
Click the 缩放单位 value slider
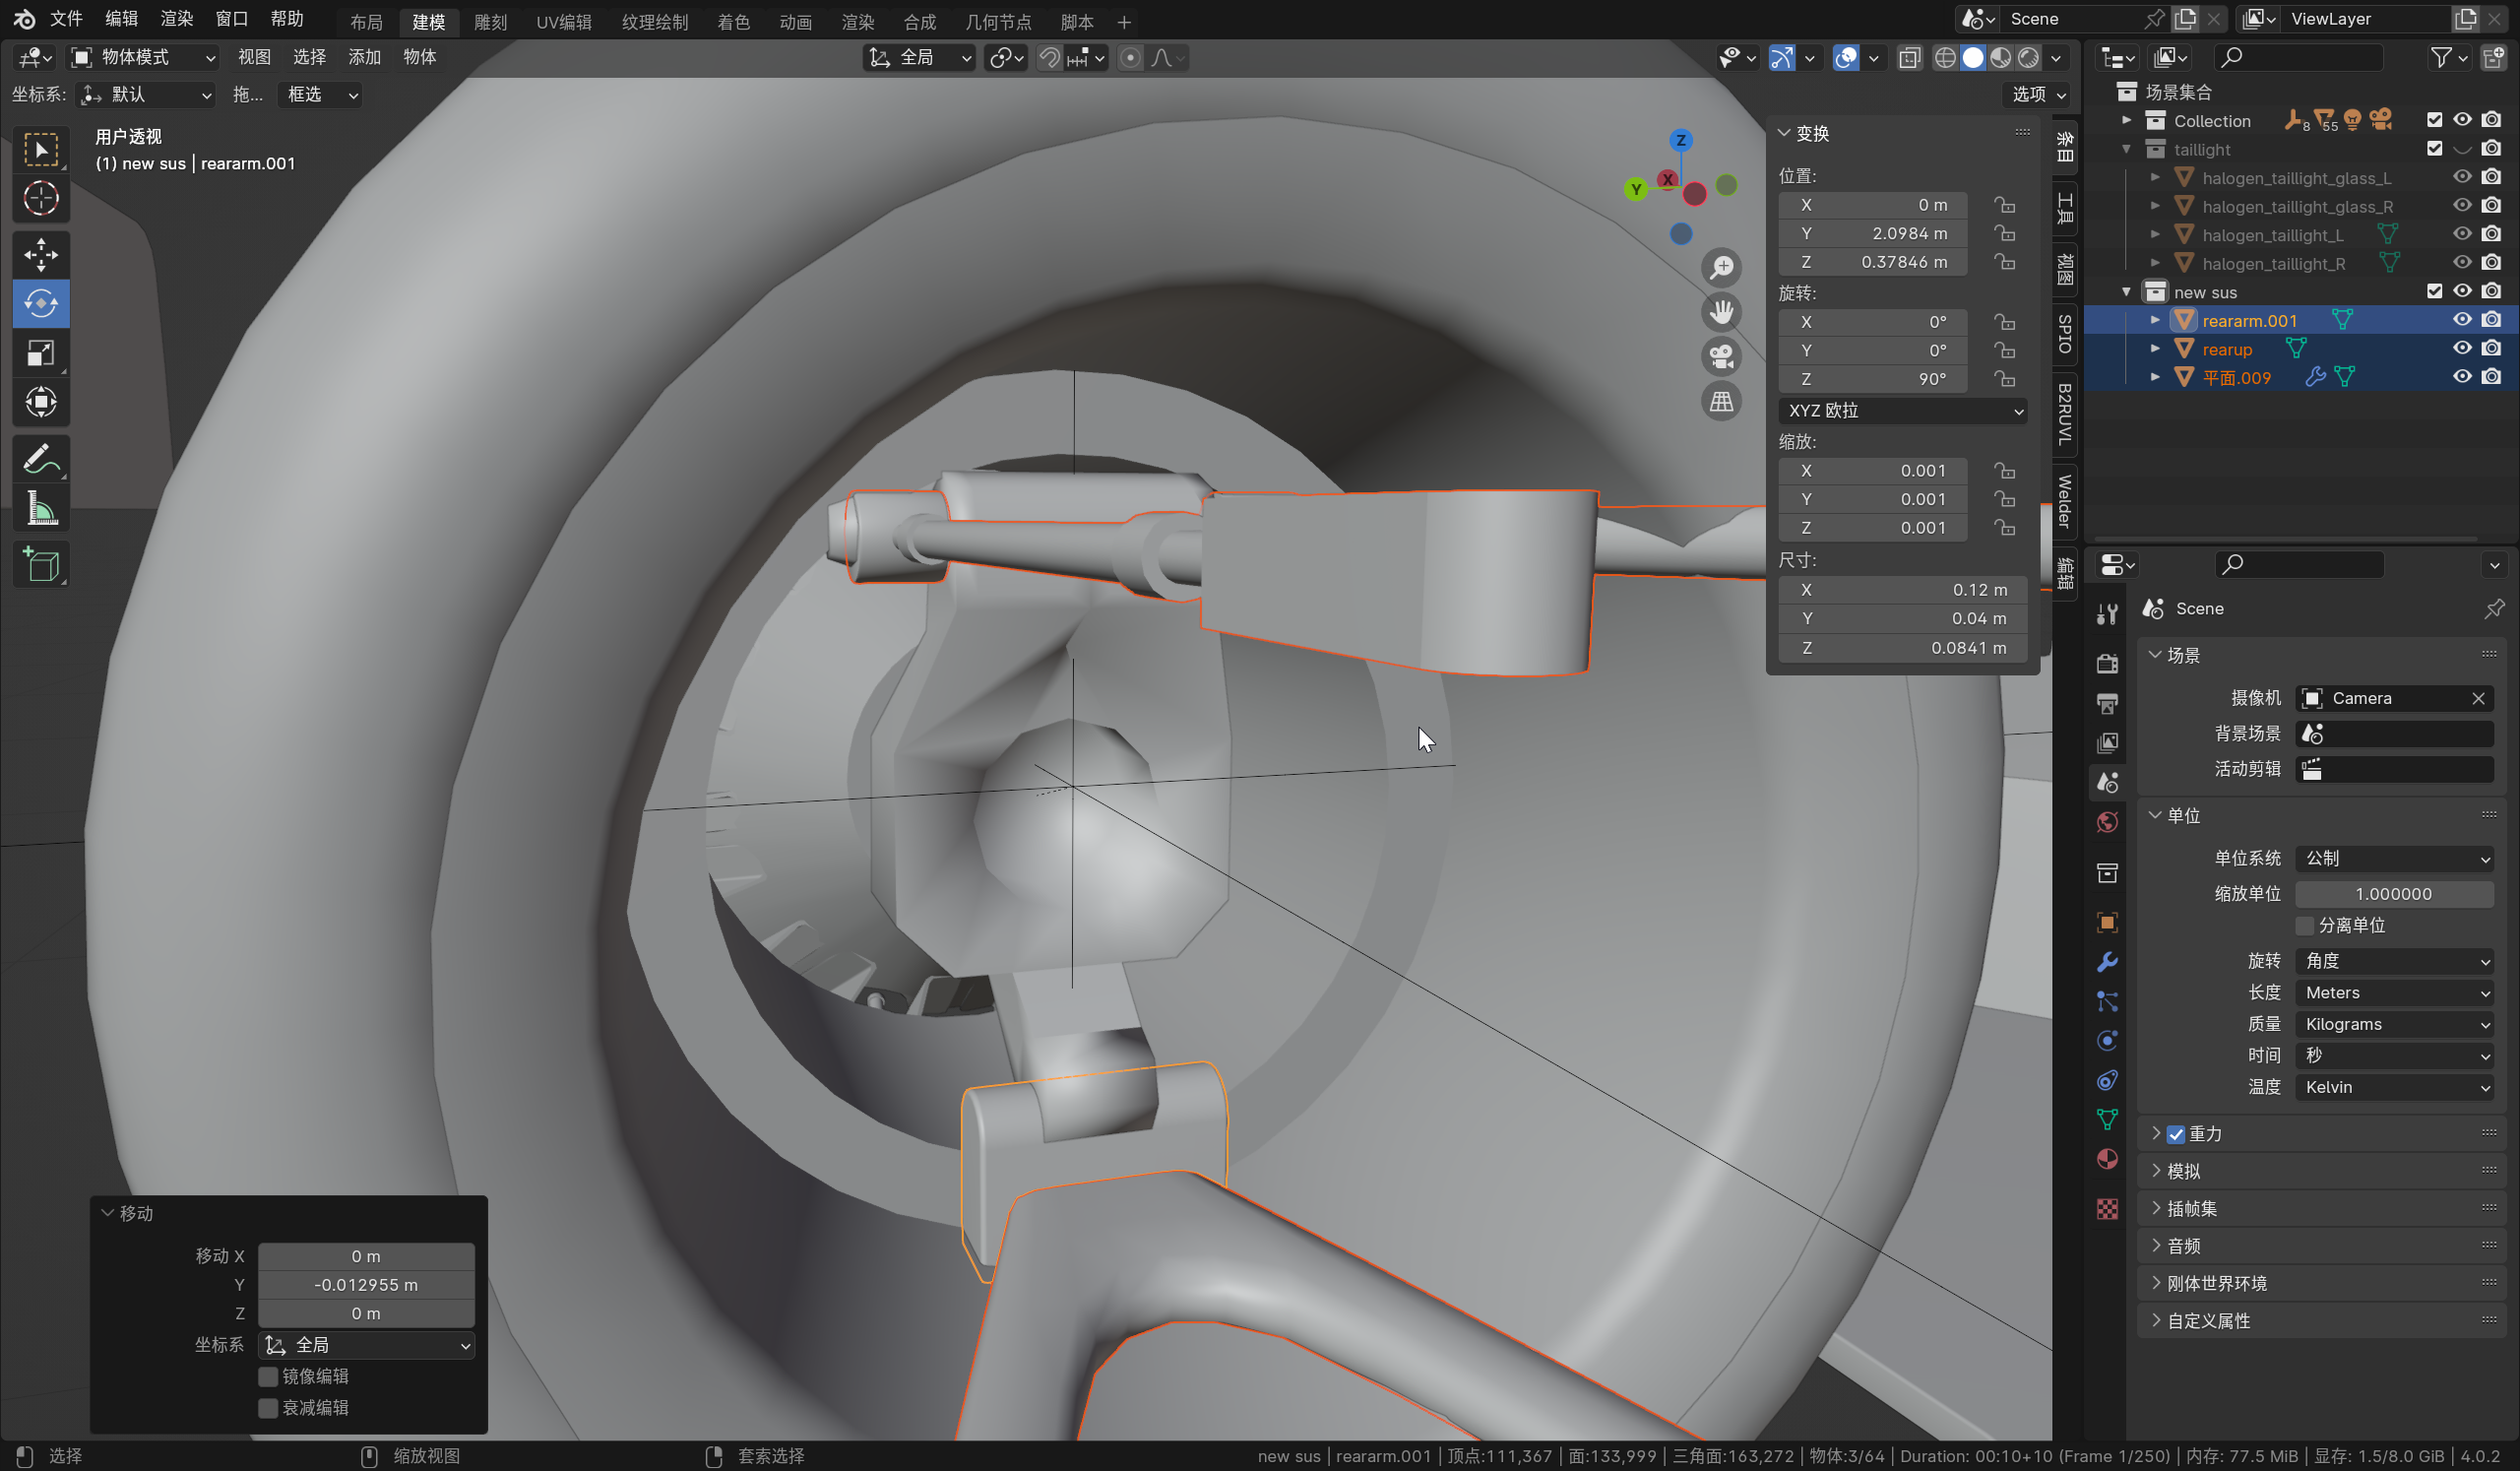pos(2392,893)
